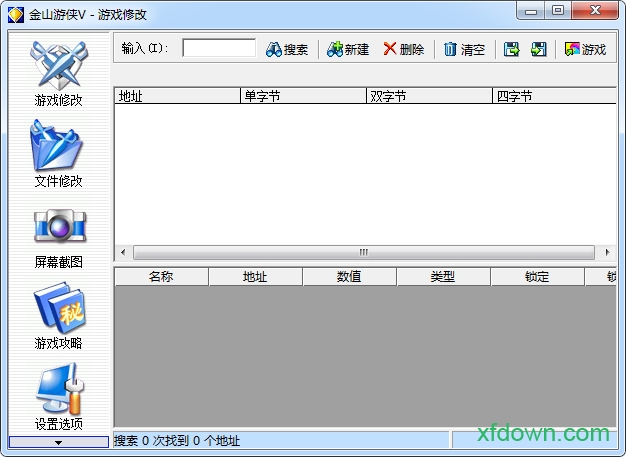626x457 pixels.
Task: Click the horizontal scrollbar left arrow
Action: (x=123, y=252)
